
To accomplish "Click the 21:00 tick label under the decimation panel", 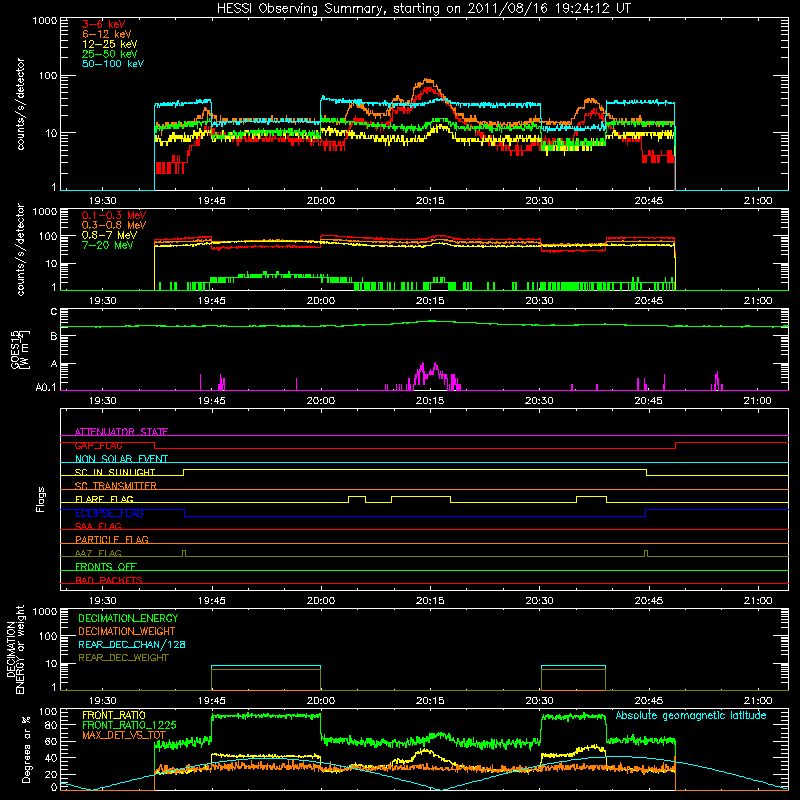I will (x=758, y=701).
